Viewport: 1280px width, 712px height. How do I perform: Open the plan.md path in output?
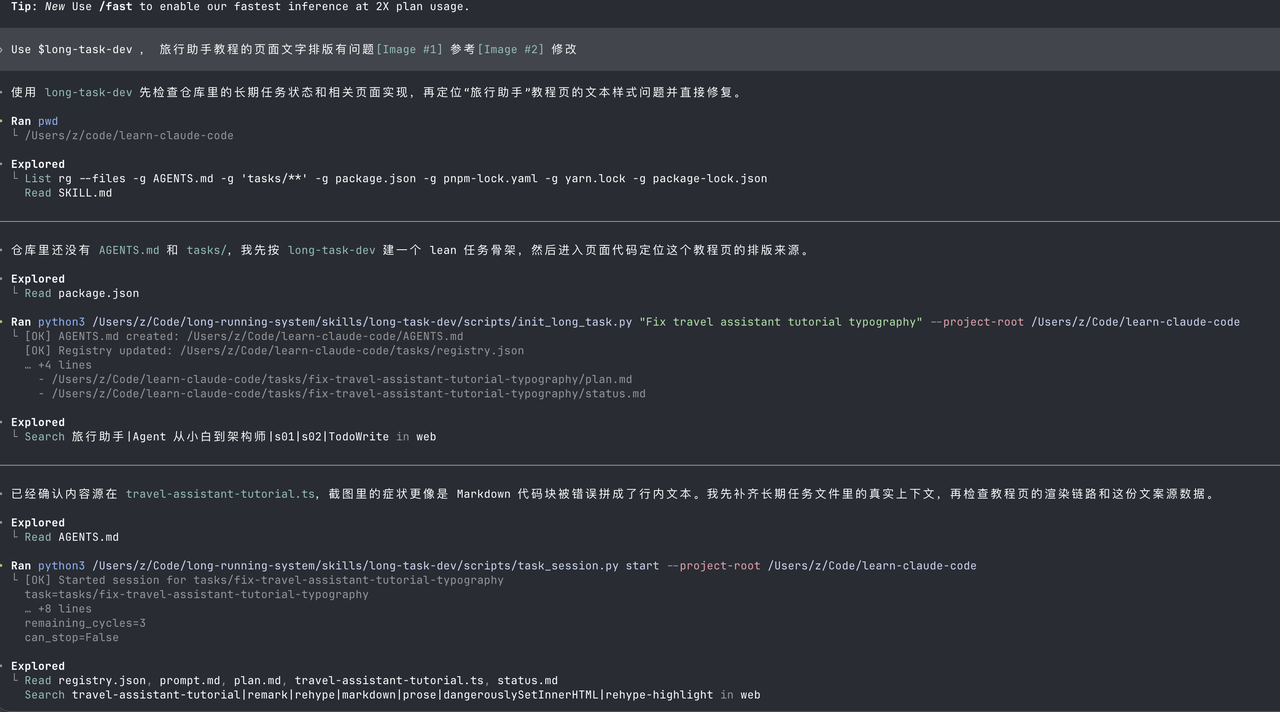(342, 379)
